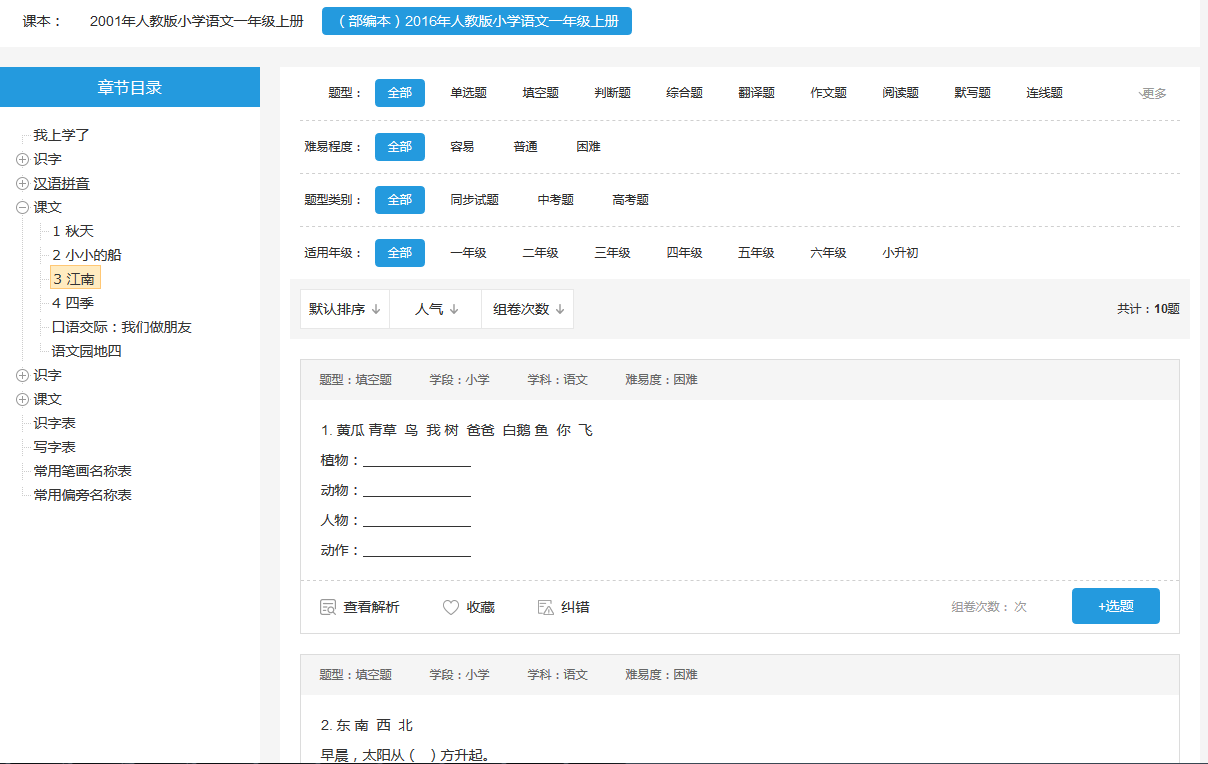Open 查看解析 for question 1
The width and height of the screenshot is (1208, 764).
[360, 607]
